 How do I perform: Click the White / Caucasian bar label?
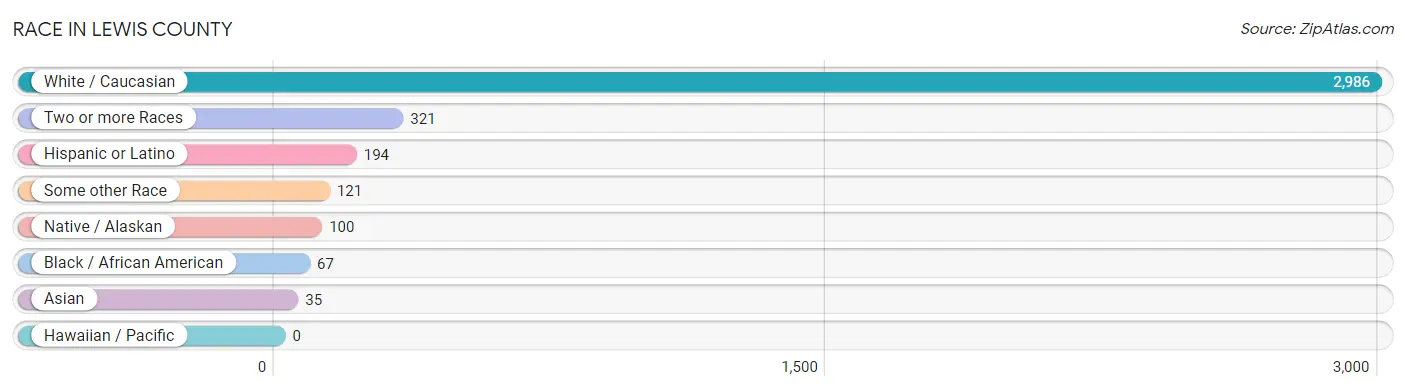click(109, 81)
